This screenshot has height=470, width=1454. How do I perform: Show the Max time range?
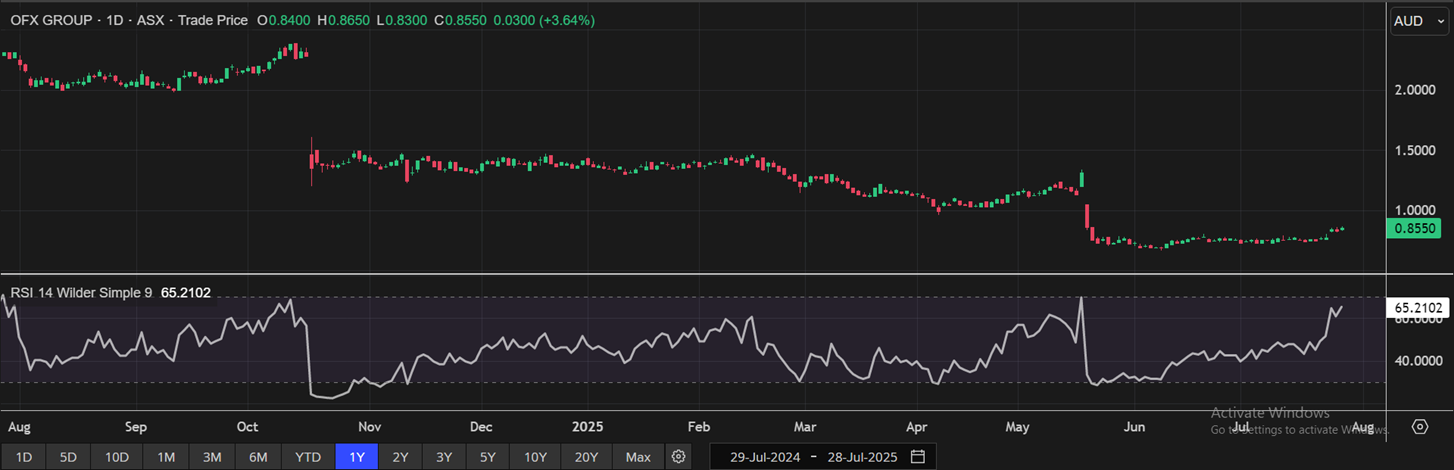638,457
